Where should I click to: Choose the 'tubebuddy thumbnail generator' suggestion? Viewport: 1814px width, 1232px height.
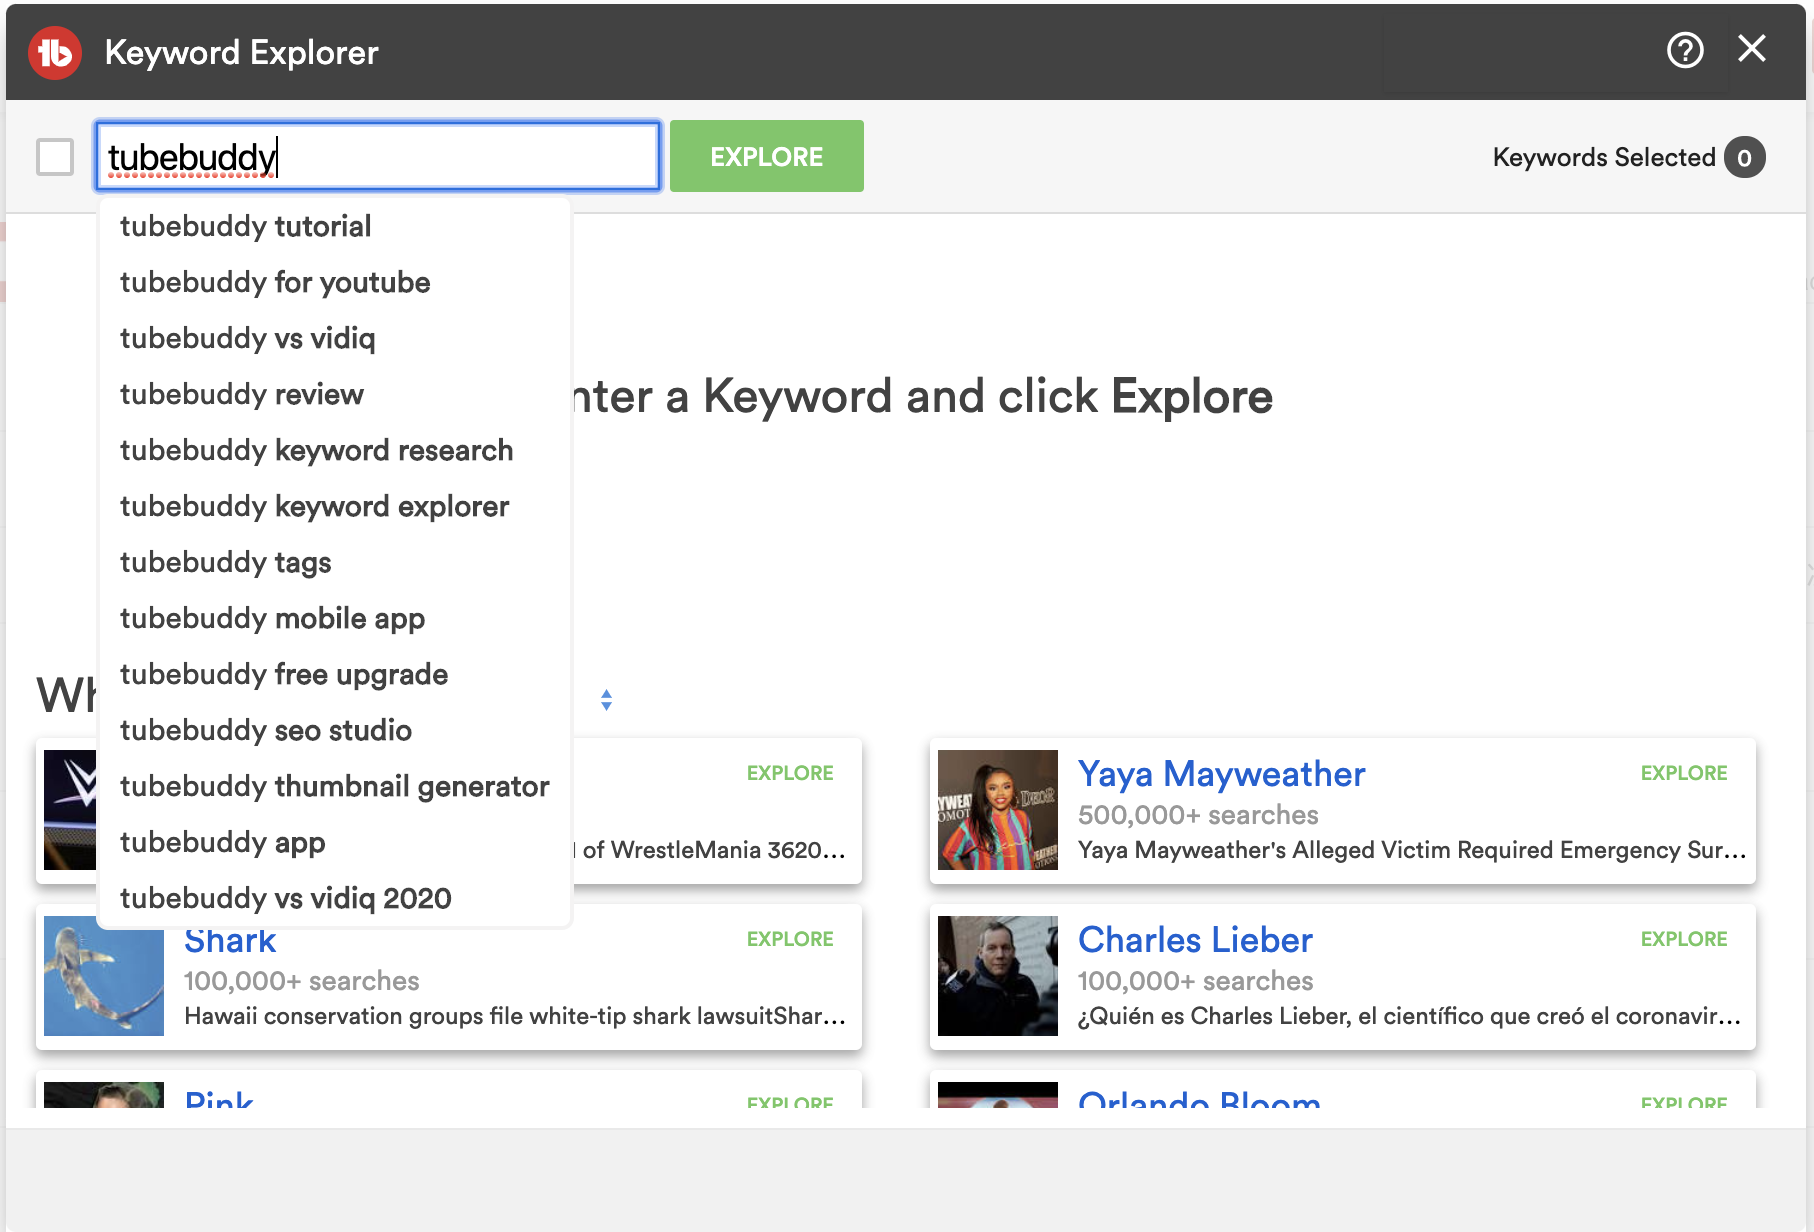pos(335,786)
